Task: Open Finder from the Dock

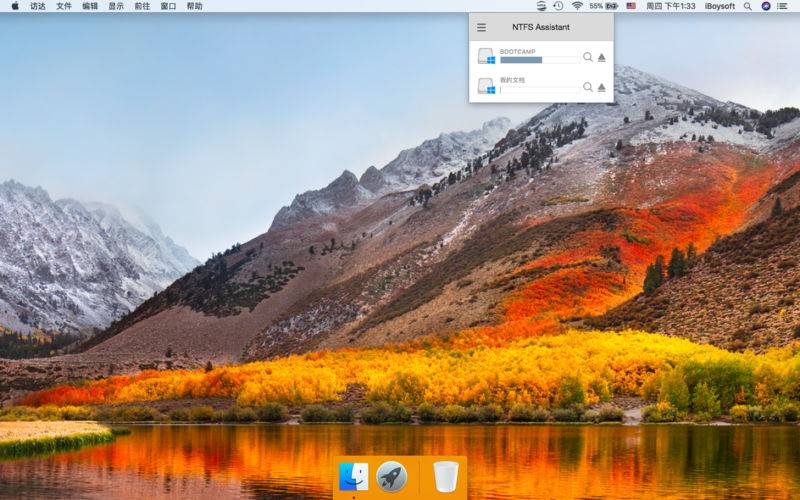Action: (x=354, y=477)
